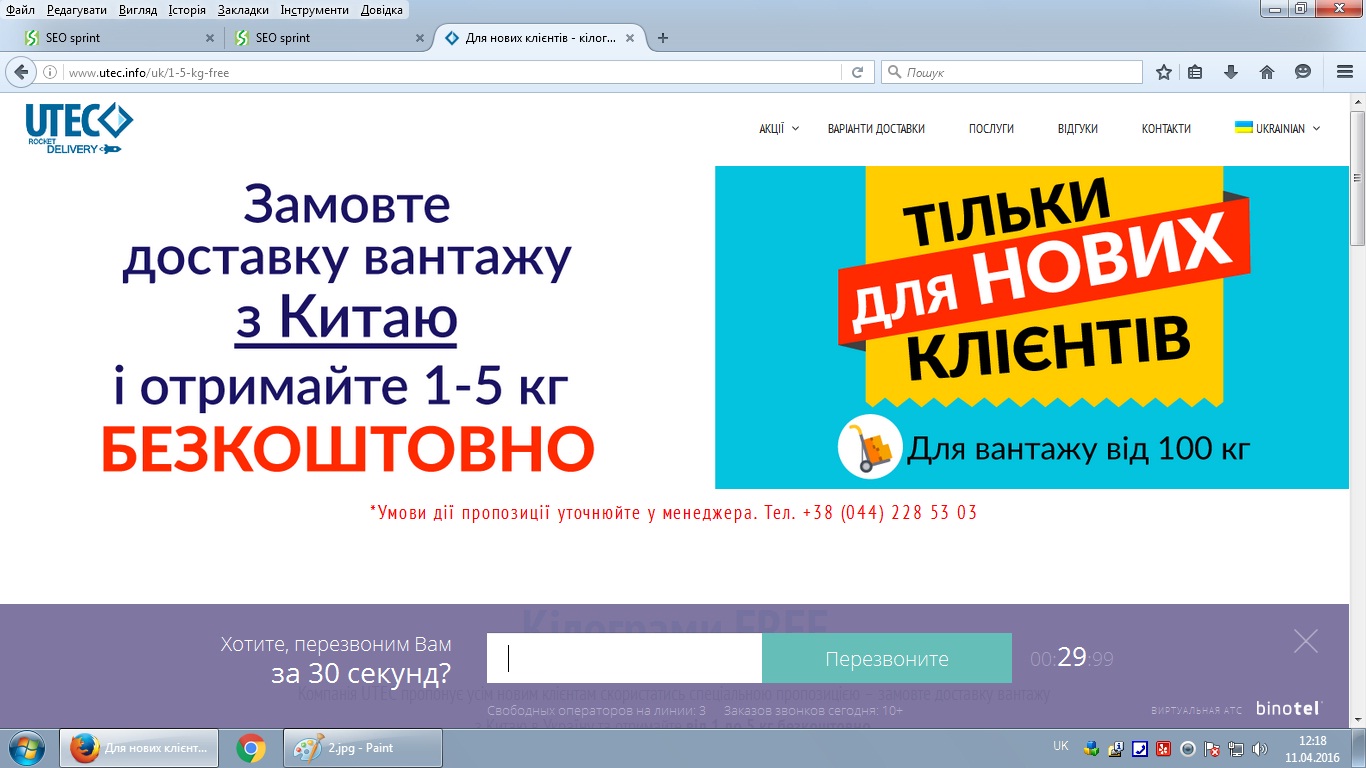This screenshot has width=1366, height=768.
Task: Open Windows Start button
Action: click(x=24, y=748)
